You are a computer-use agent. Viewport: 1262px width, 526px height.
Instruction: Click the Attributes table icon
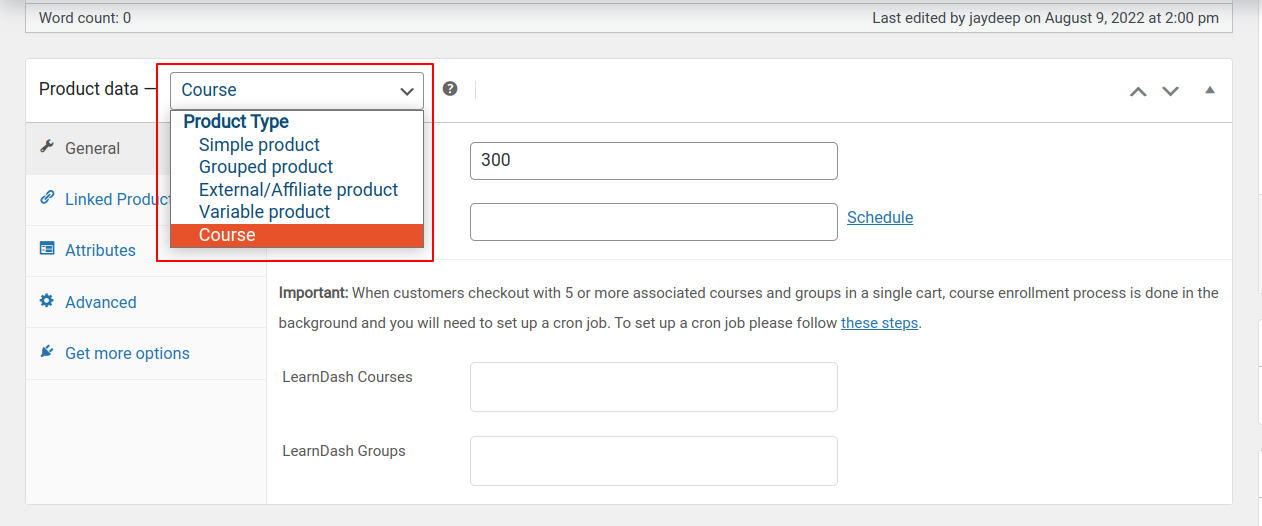(46, 249)
